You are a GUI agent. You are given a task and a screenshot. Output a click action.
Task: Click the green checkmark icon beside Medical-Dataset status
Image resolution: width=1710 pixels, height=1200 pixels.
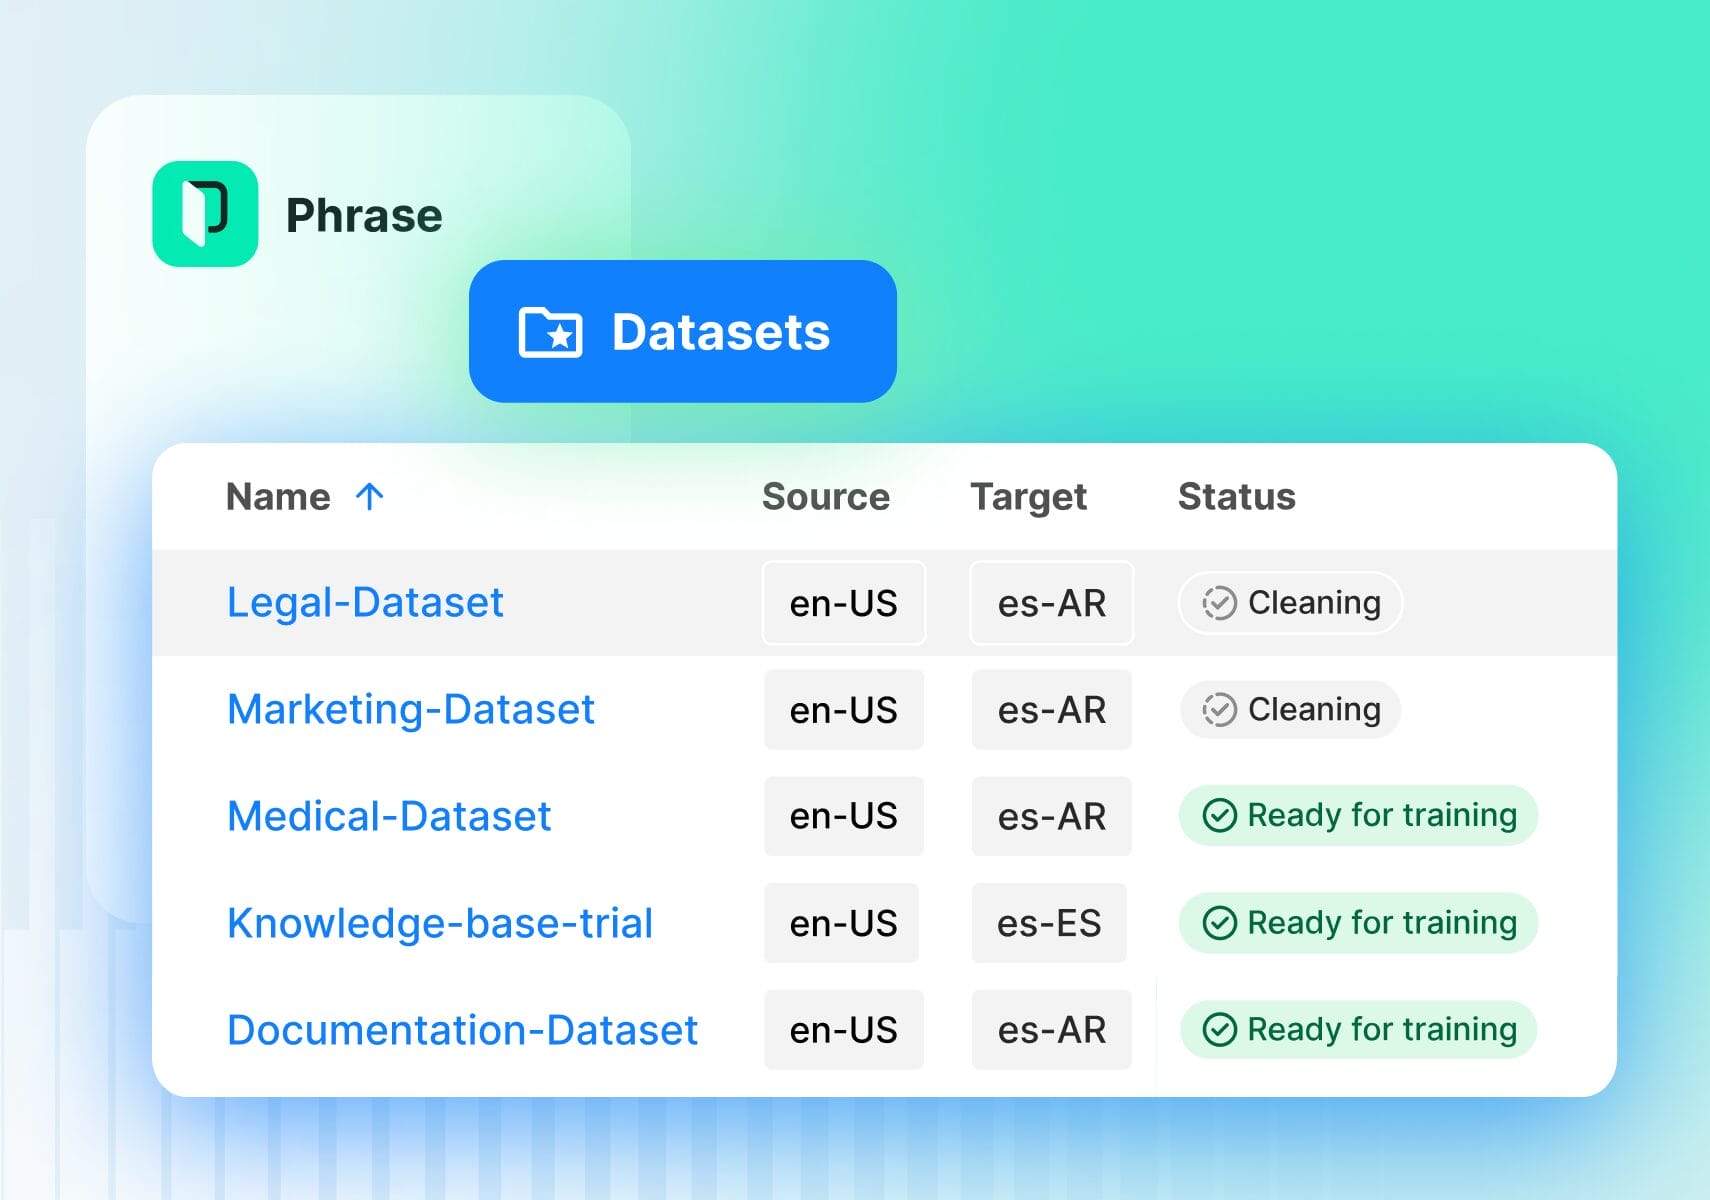(1220, 815)
